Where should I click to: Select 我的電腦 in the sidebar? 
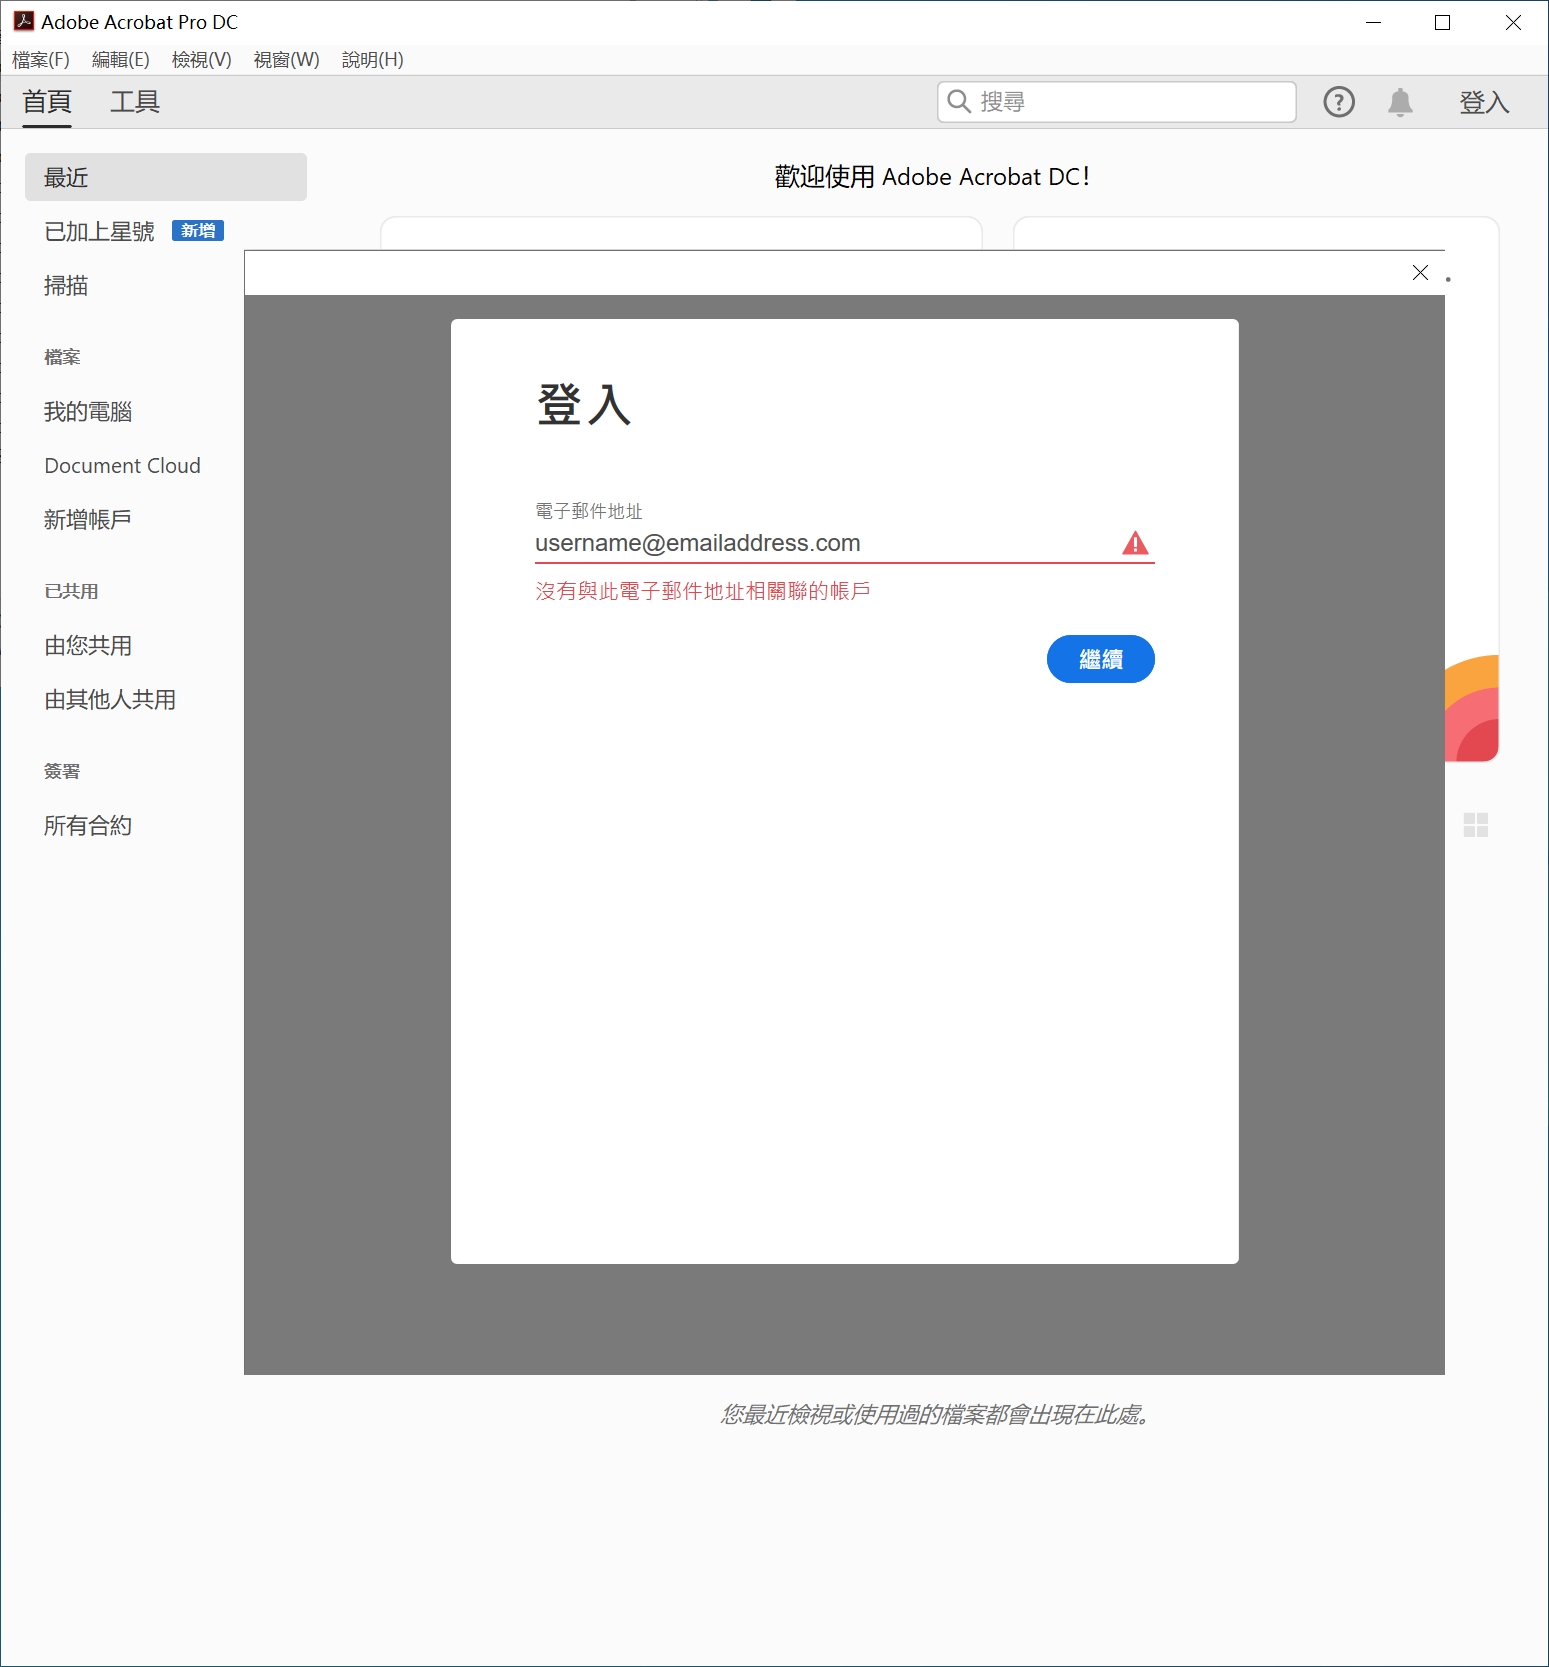coord(88,412)
